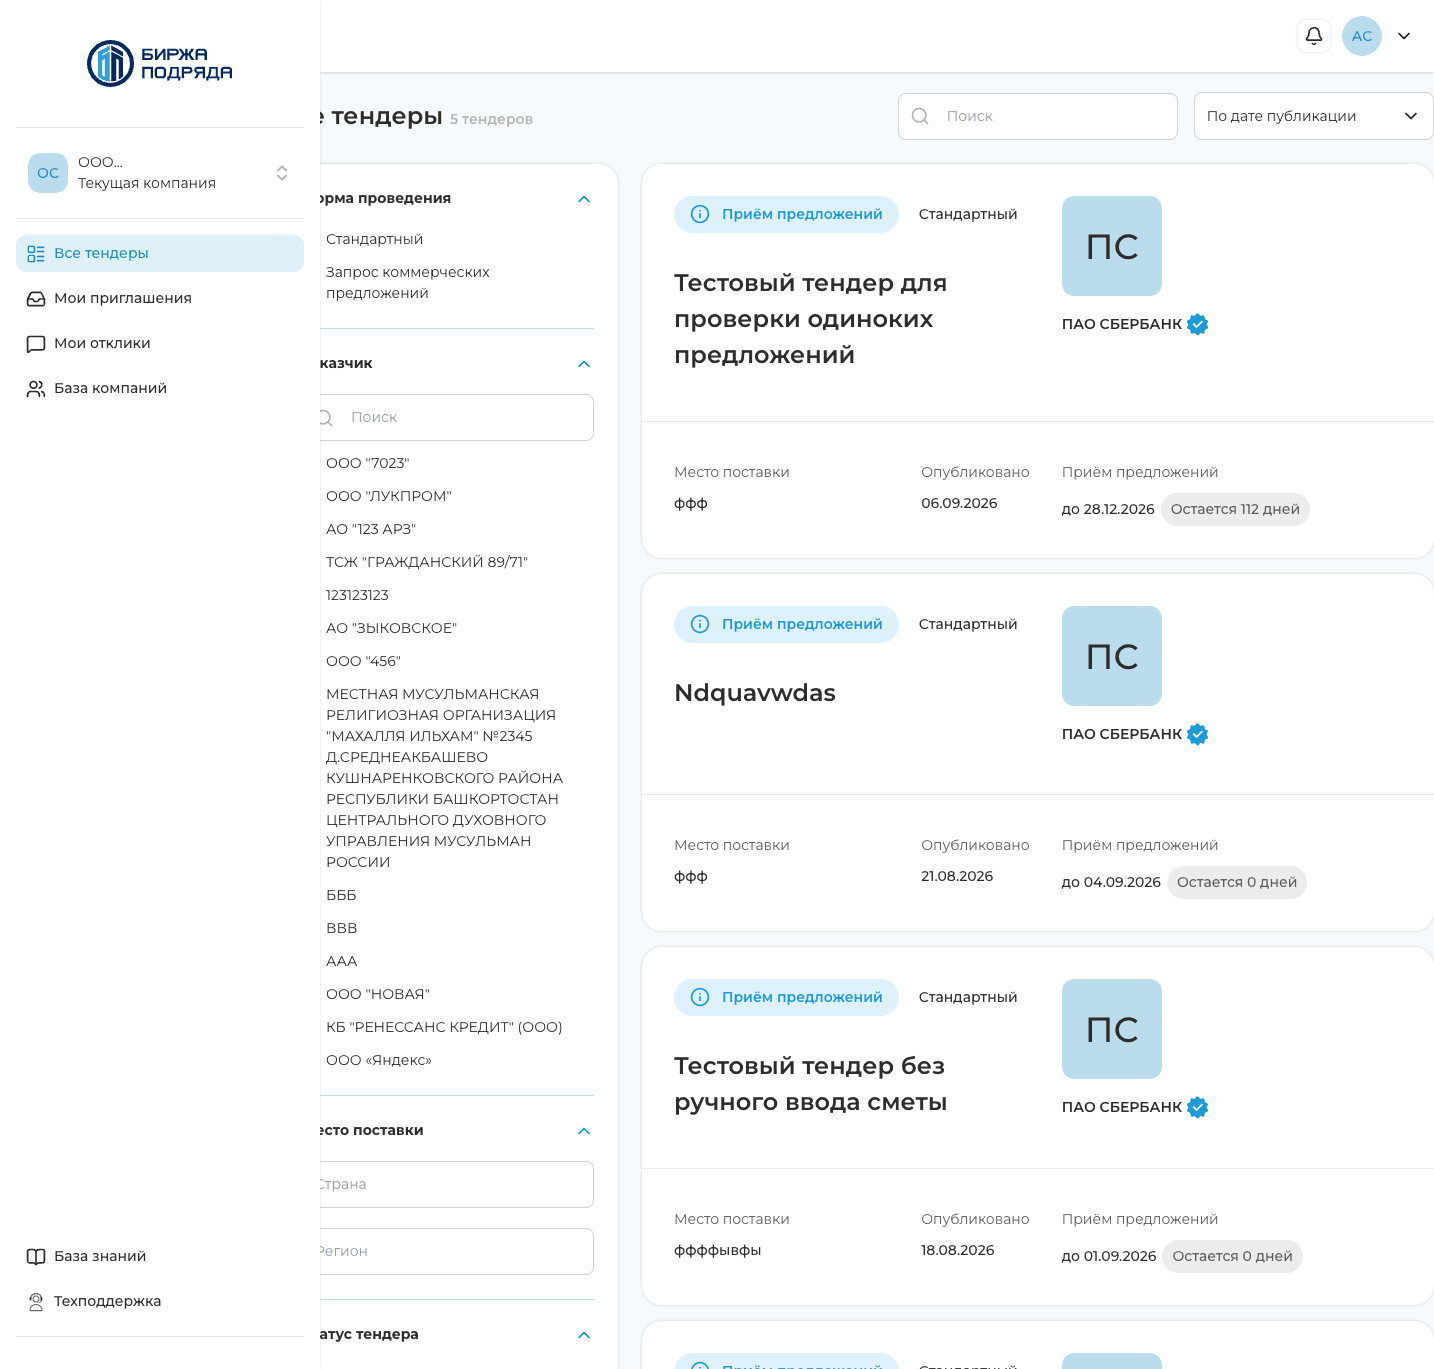
Task: Click the Все тендеры list icon
Action: (36, 254)
